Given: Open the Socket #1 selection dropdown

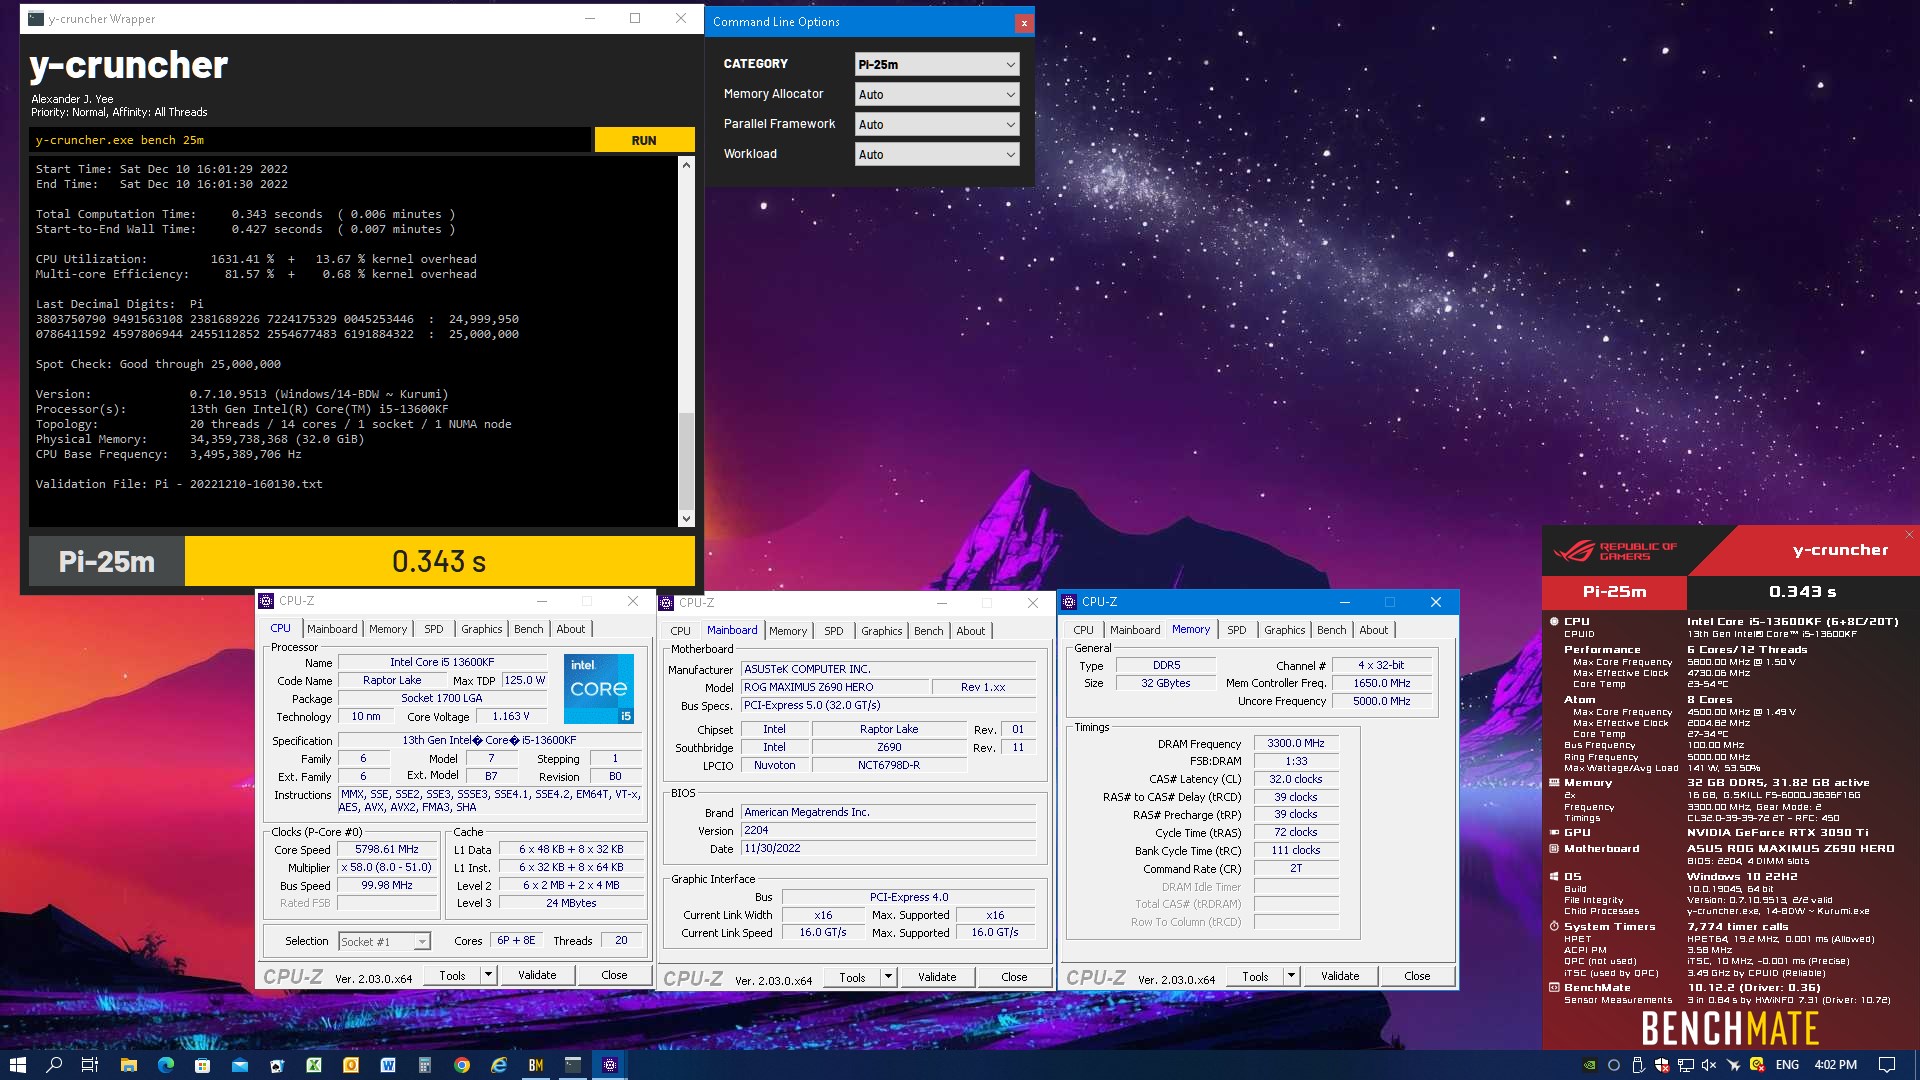Looking at the screenshot, I should (384, 942).
